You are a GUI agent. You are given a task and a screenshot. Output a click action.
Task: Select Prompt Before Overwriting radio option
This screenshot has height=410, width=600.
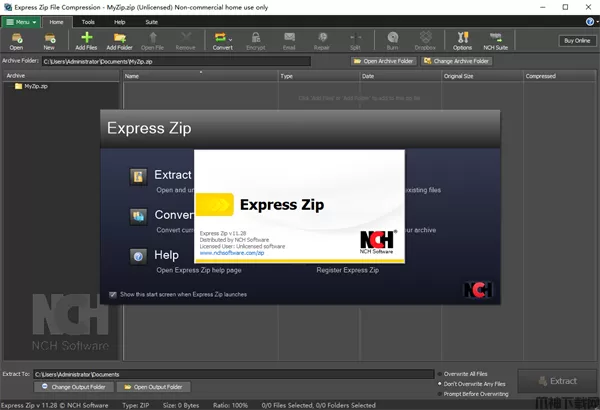(440, 393)
